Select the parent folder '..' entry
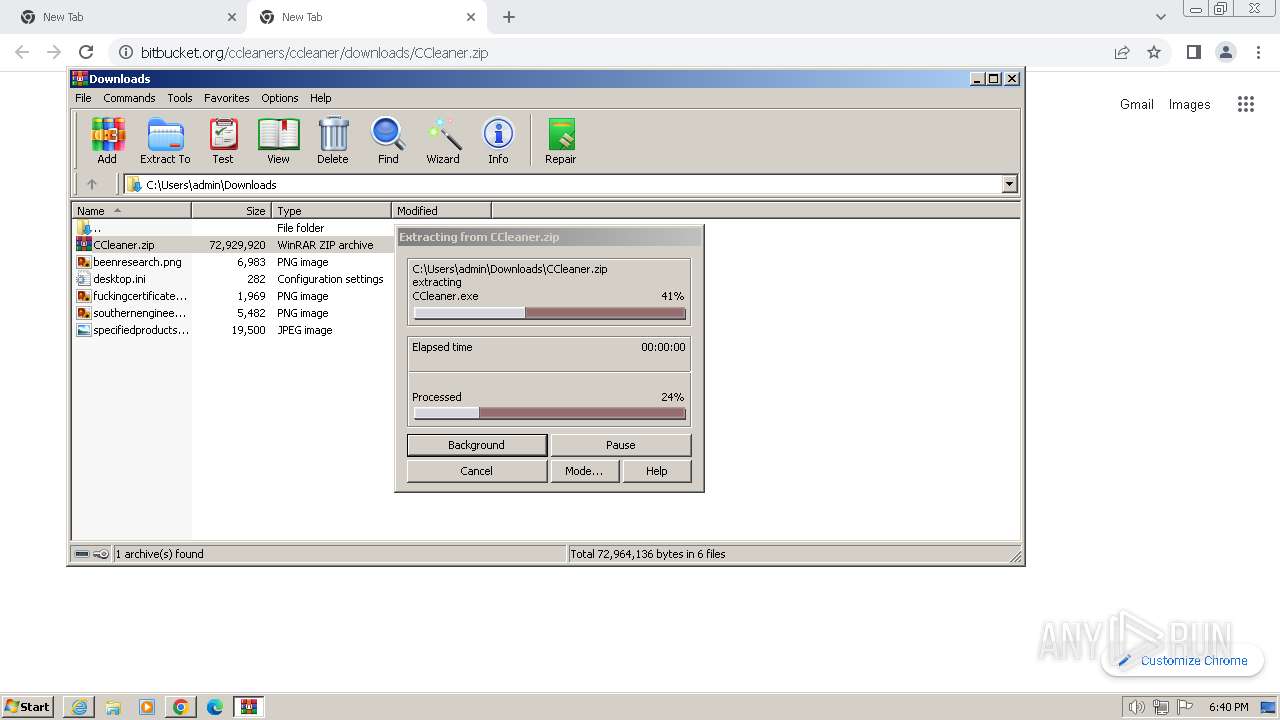The height and width of the screenshot is (720, 1280). pos(89,228)
